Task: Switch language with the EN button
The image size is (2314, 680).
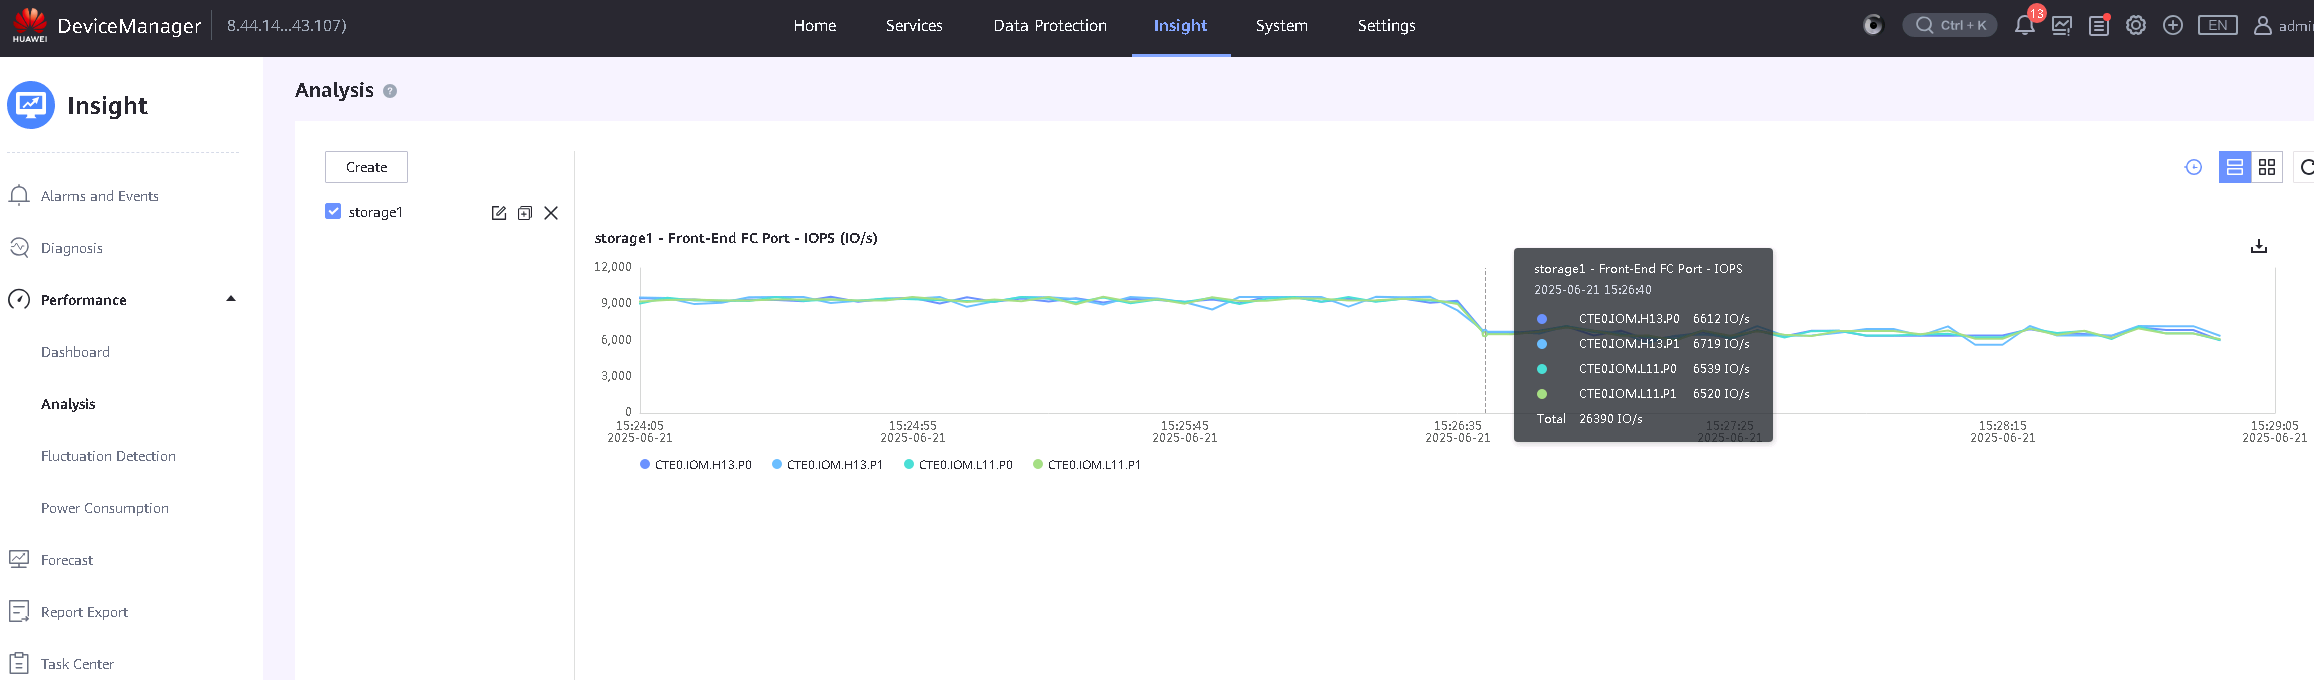Action: click(2218, 25)
